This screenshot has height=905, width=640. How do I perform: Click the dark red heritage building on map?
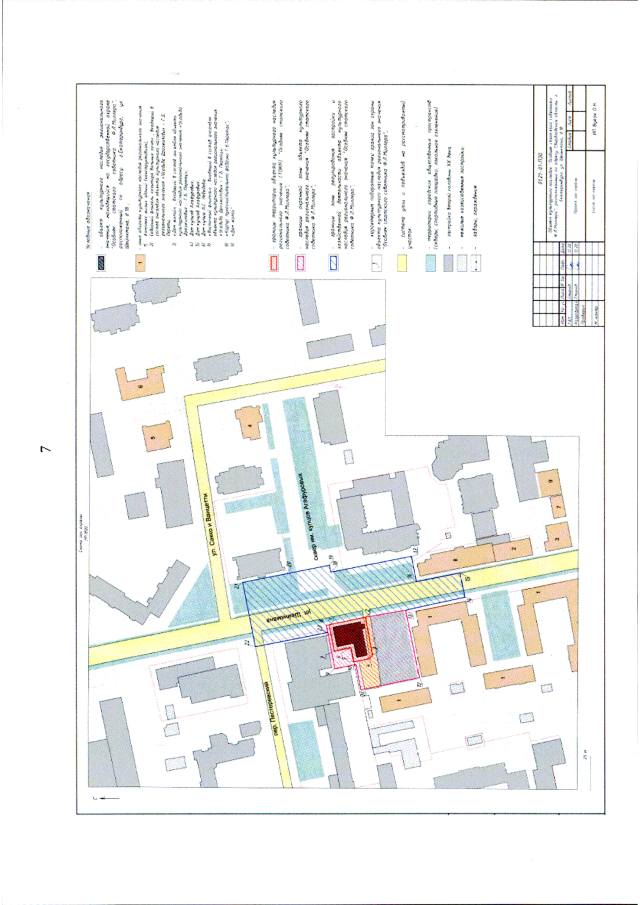coord(345,637)
